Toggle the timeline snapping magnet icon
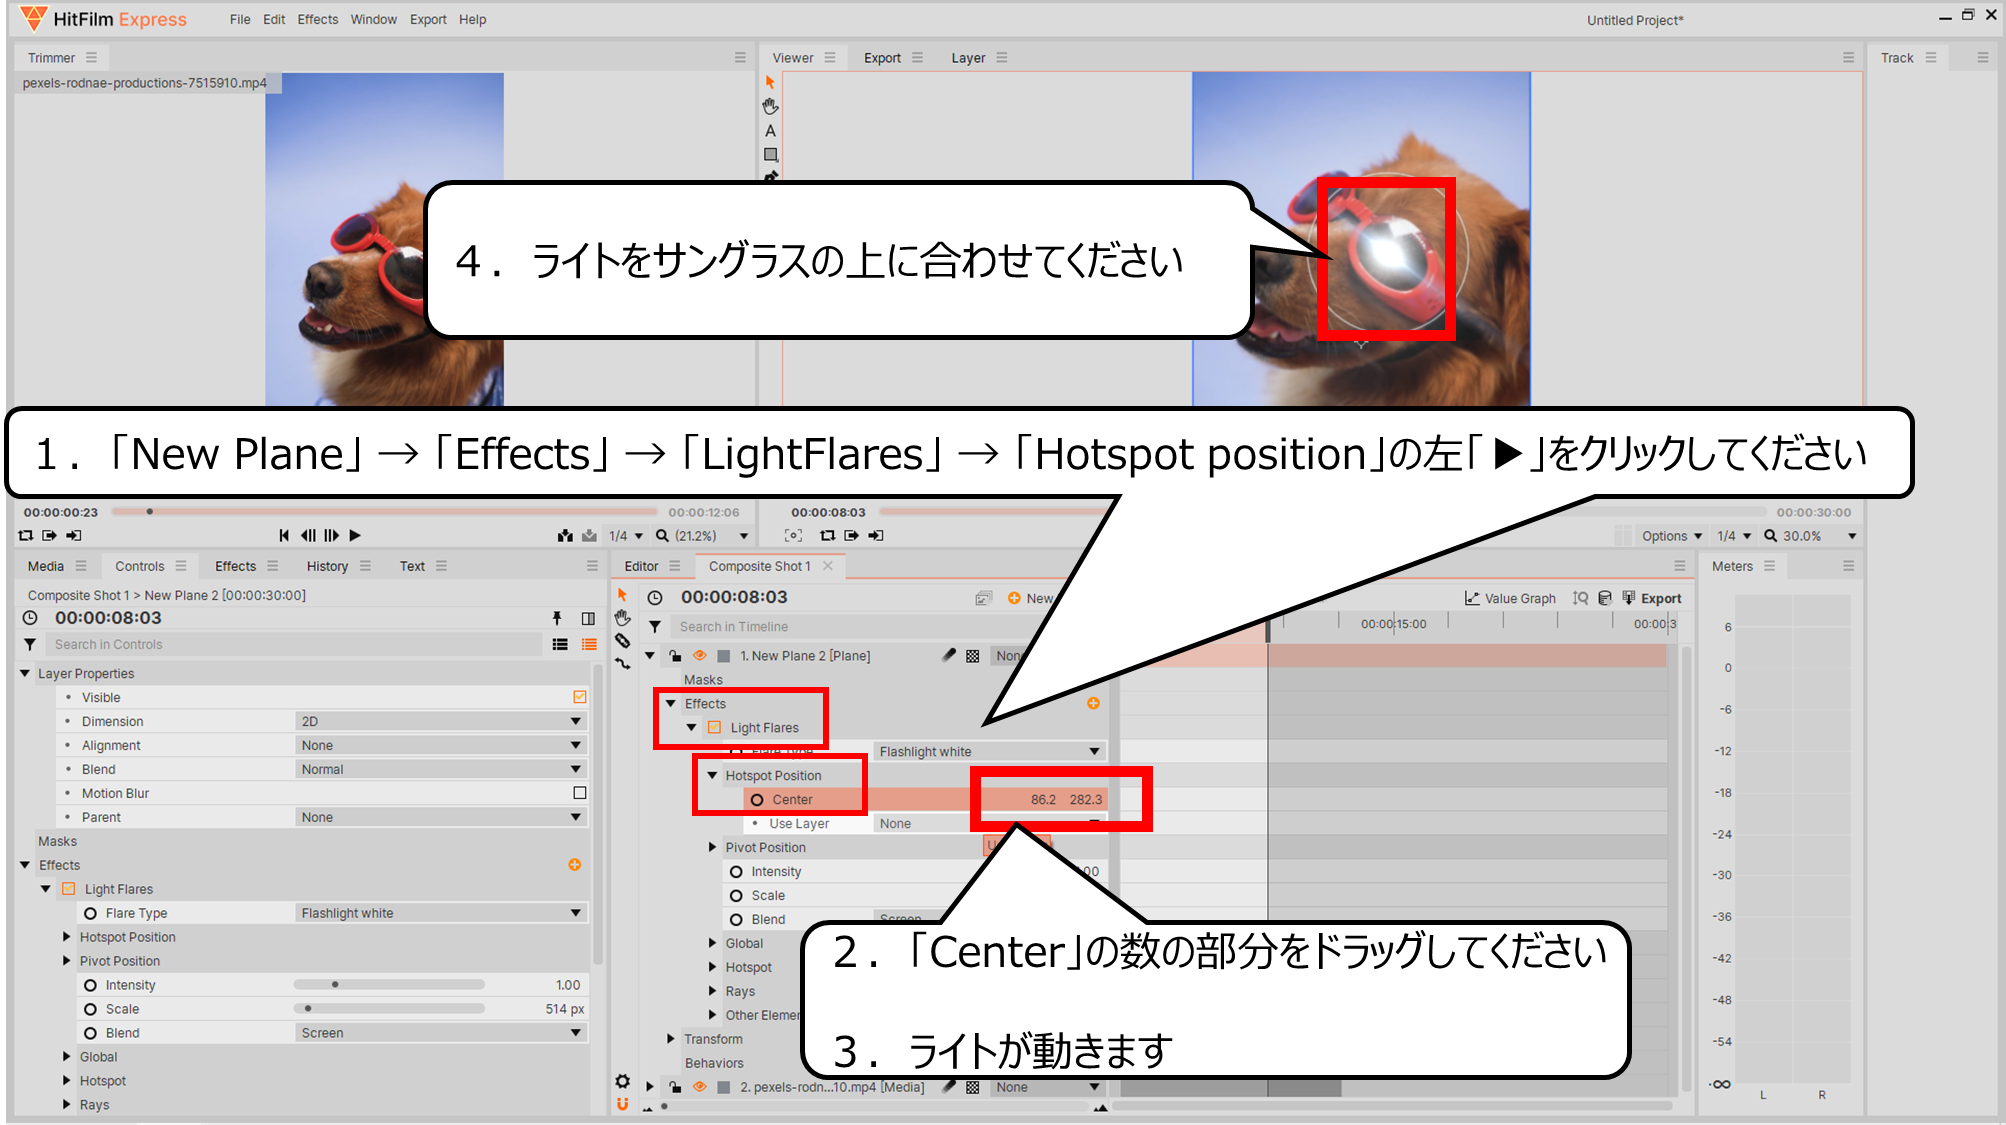The image size is (2006, 1125). click(x=622, y=1104)
